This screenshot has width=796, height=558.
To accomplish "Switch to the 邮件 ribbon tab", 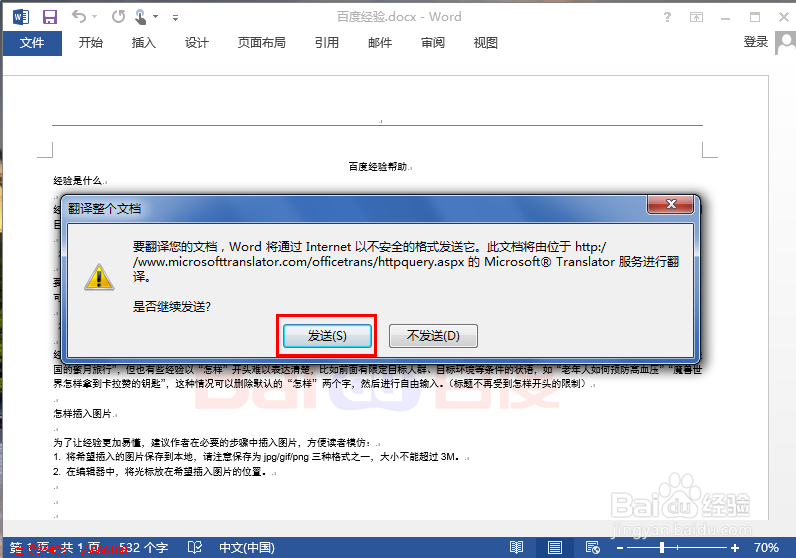I will click(380, 43).
